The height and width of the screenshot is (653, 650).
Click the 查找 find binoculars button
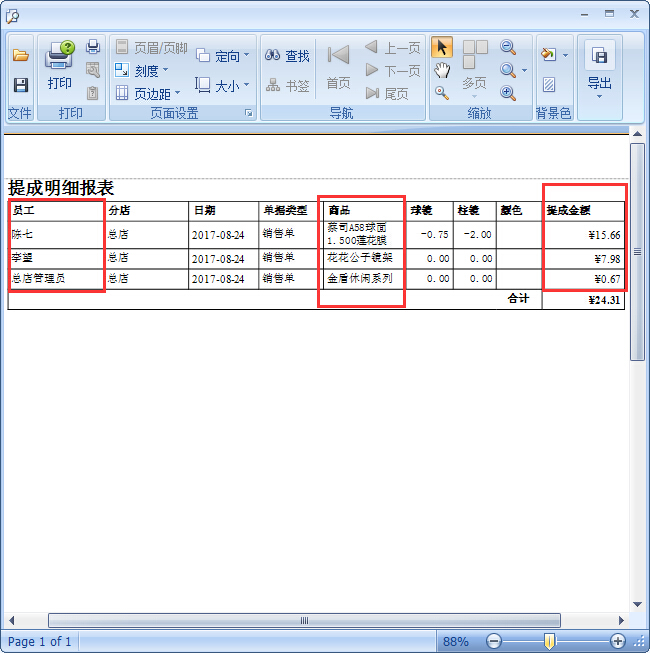[287, 55]
